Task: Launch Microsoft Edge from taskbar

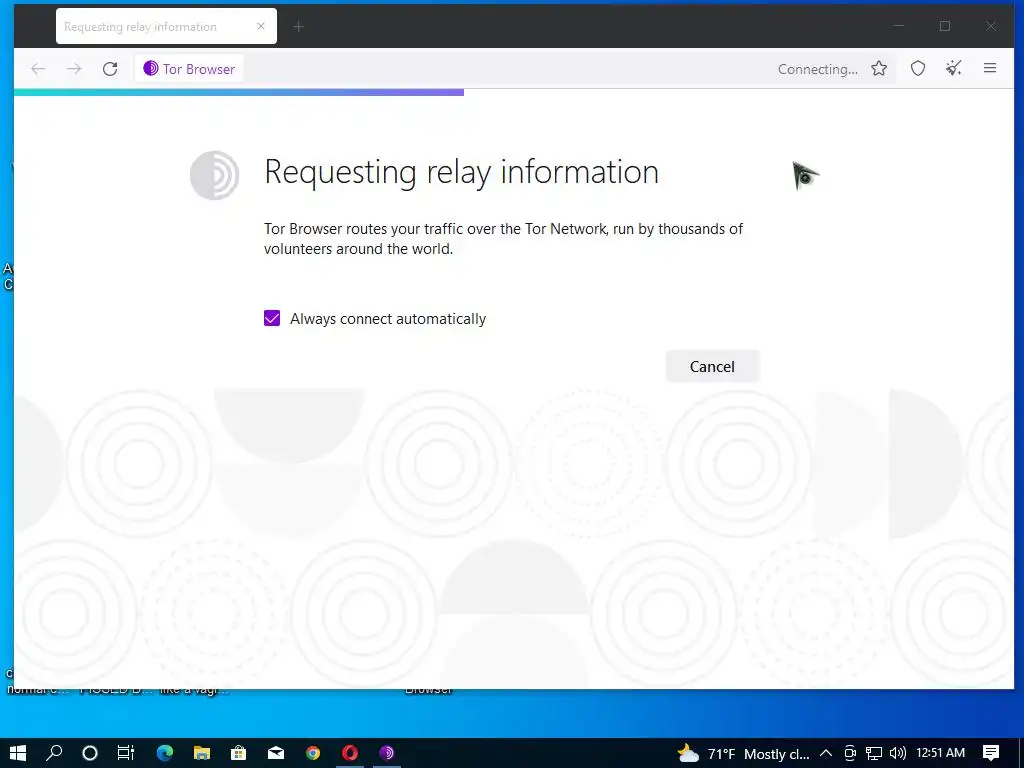Action: [x=165, y=753]
